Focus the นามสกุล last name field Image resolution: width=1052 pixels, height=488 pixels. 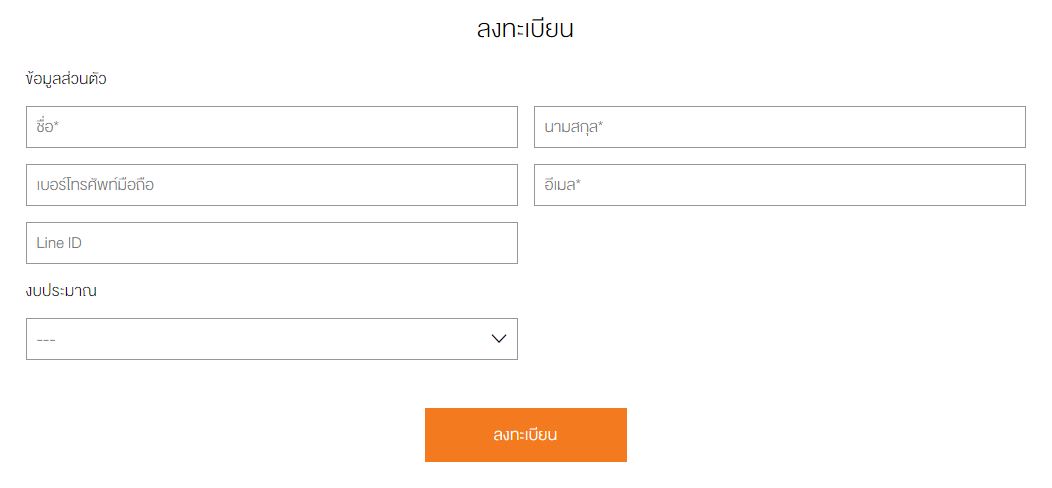click(x=779, y=127)
